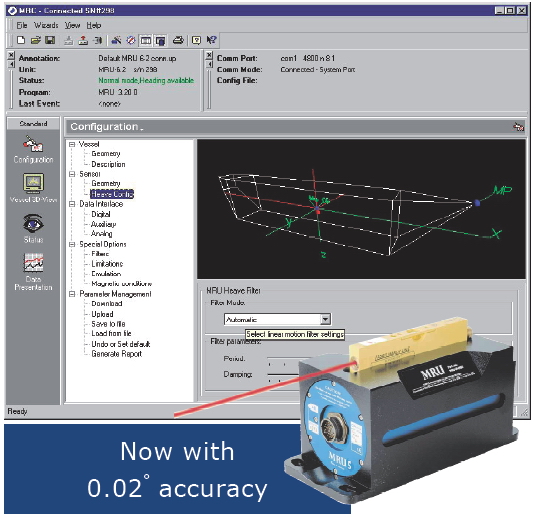Collapse the Data Interface tree node
This screenshot has width=539, height=518.
[x=72, y=204]
